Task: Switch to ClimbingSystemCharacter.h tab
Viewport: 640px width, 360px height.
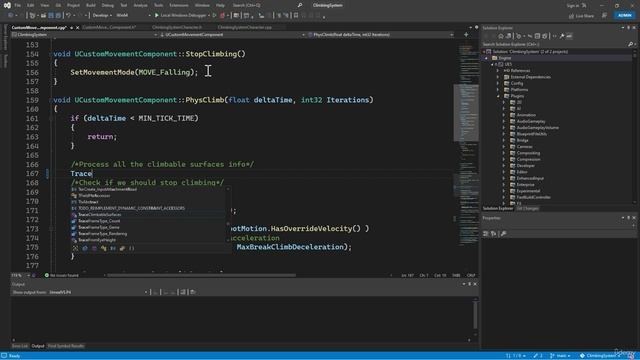Action: pyautogui.click(x=177, y=28)
